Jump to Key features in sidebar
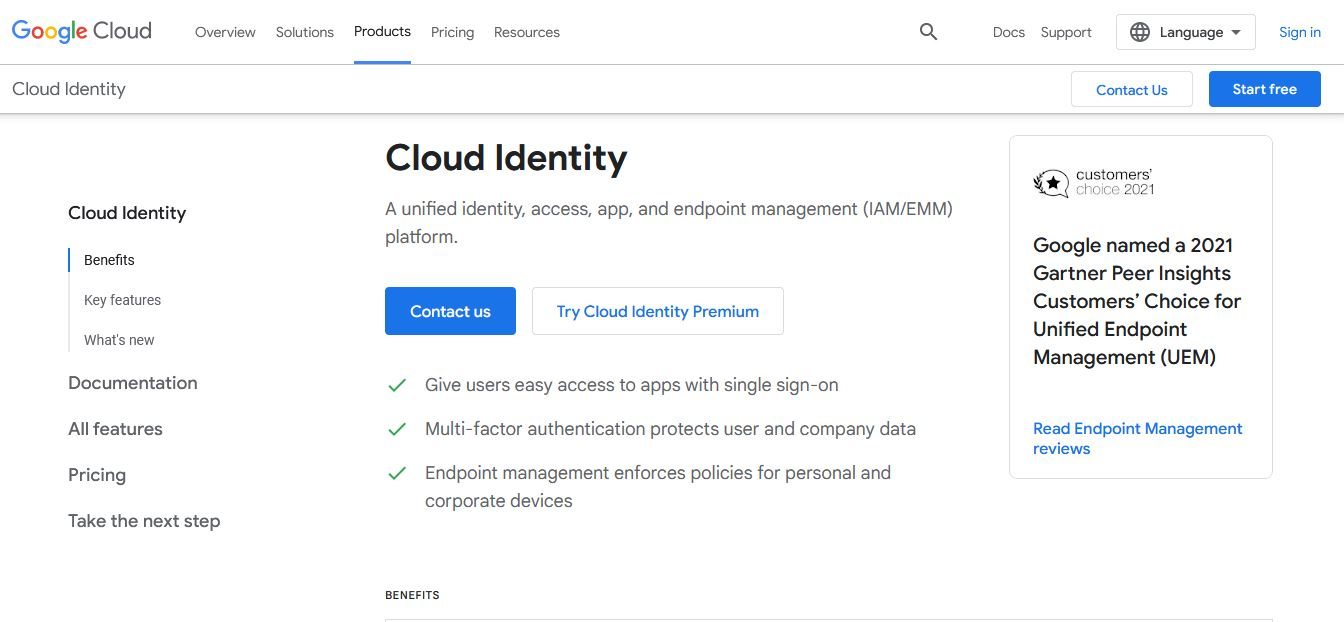Viewport: 1344px width, 622px height. (122, 300)
